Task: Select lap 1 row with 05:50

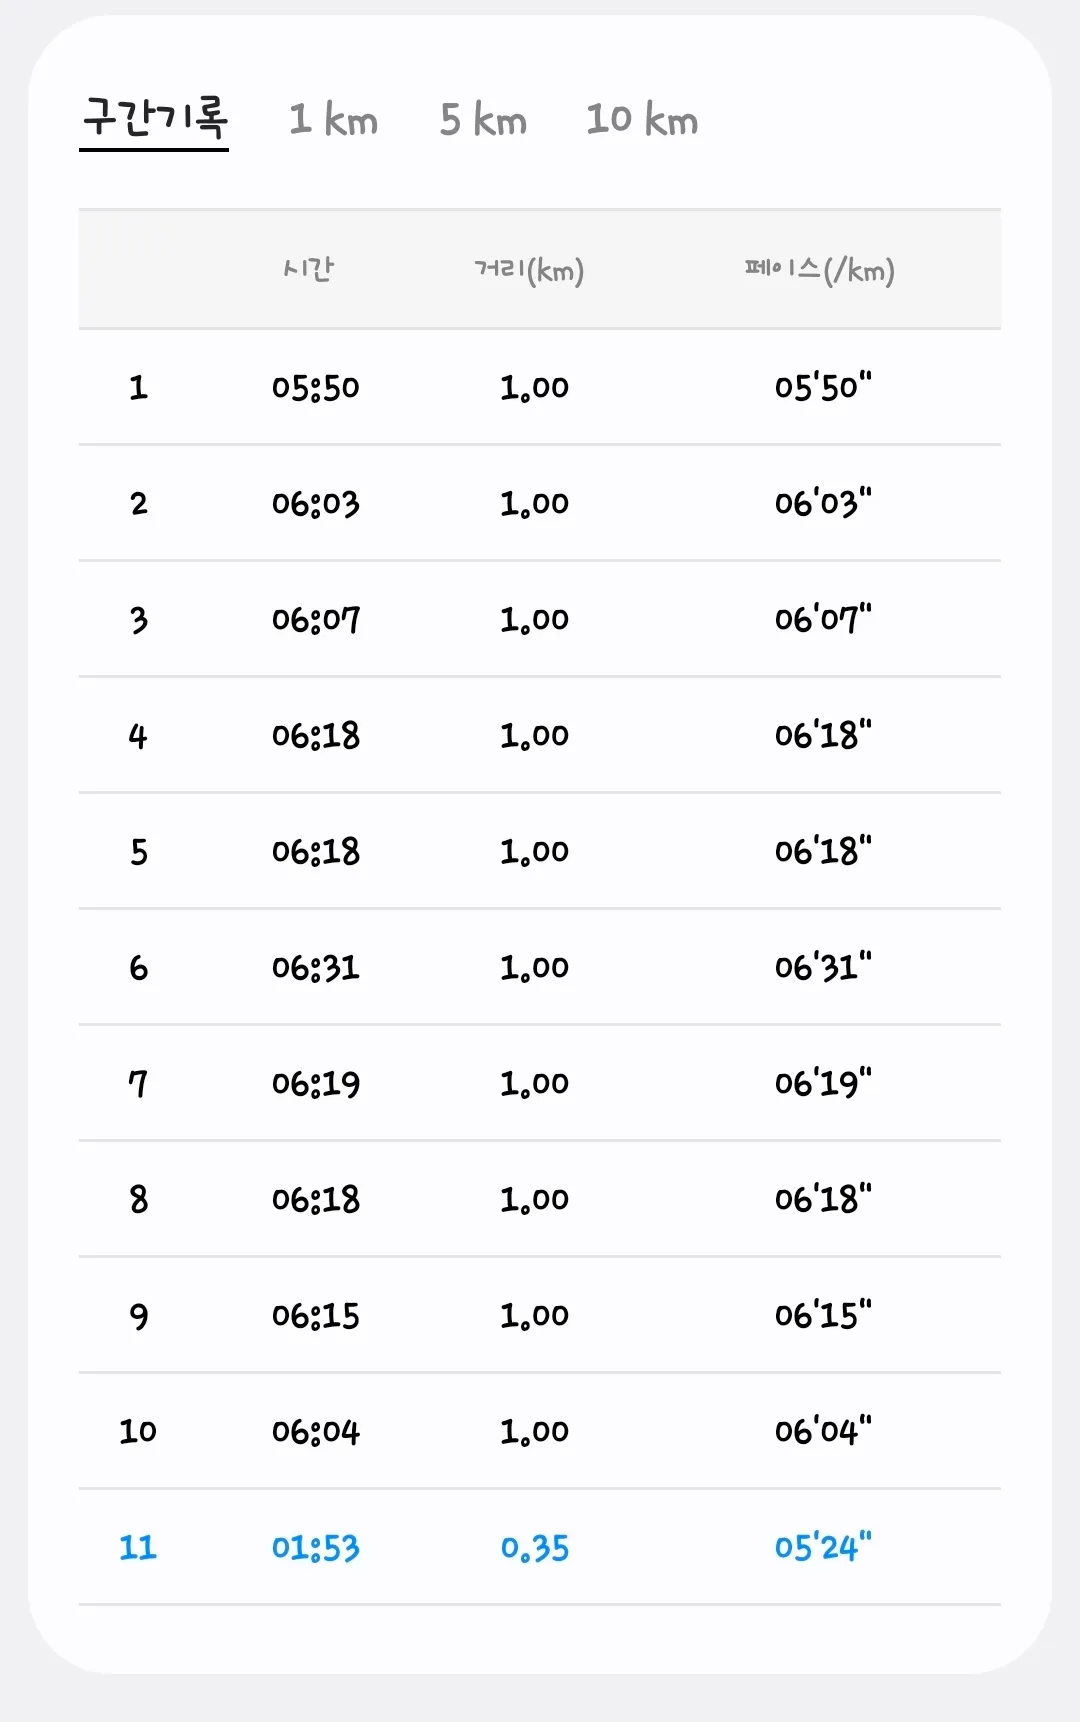Action: point(540,387)
